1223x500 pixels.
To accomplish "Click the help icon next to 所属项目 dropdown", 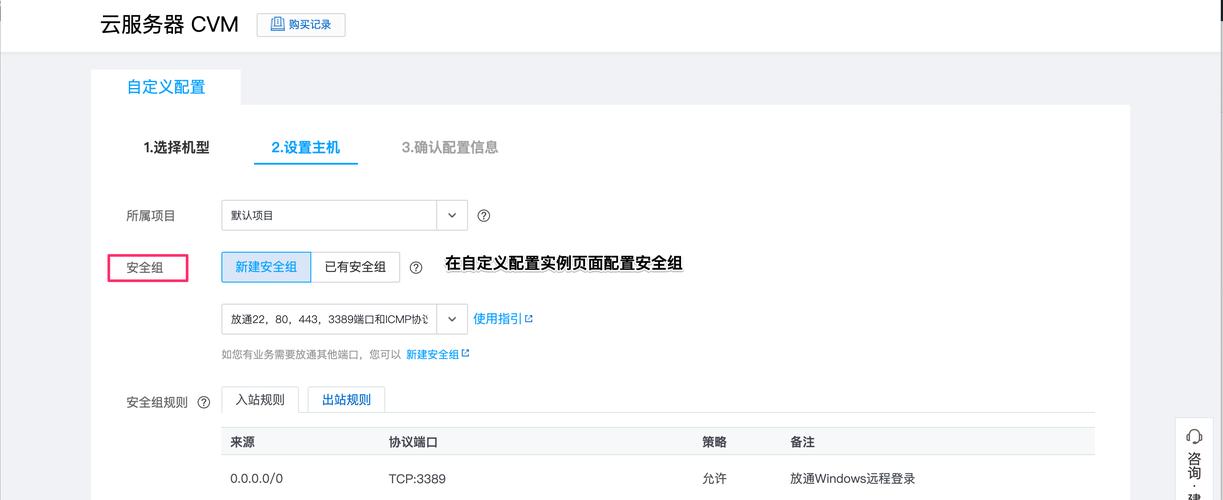I will pos(484,215).
